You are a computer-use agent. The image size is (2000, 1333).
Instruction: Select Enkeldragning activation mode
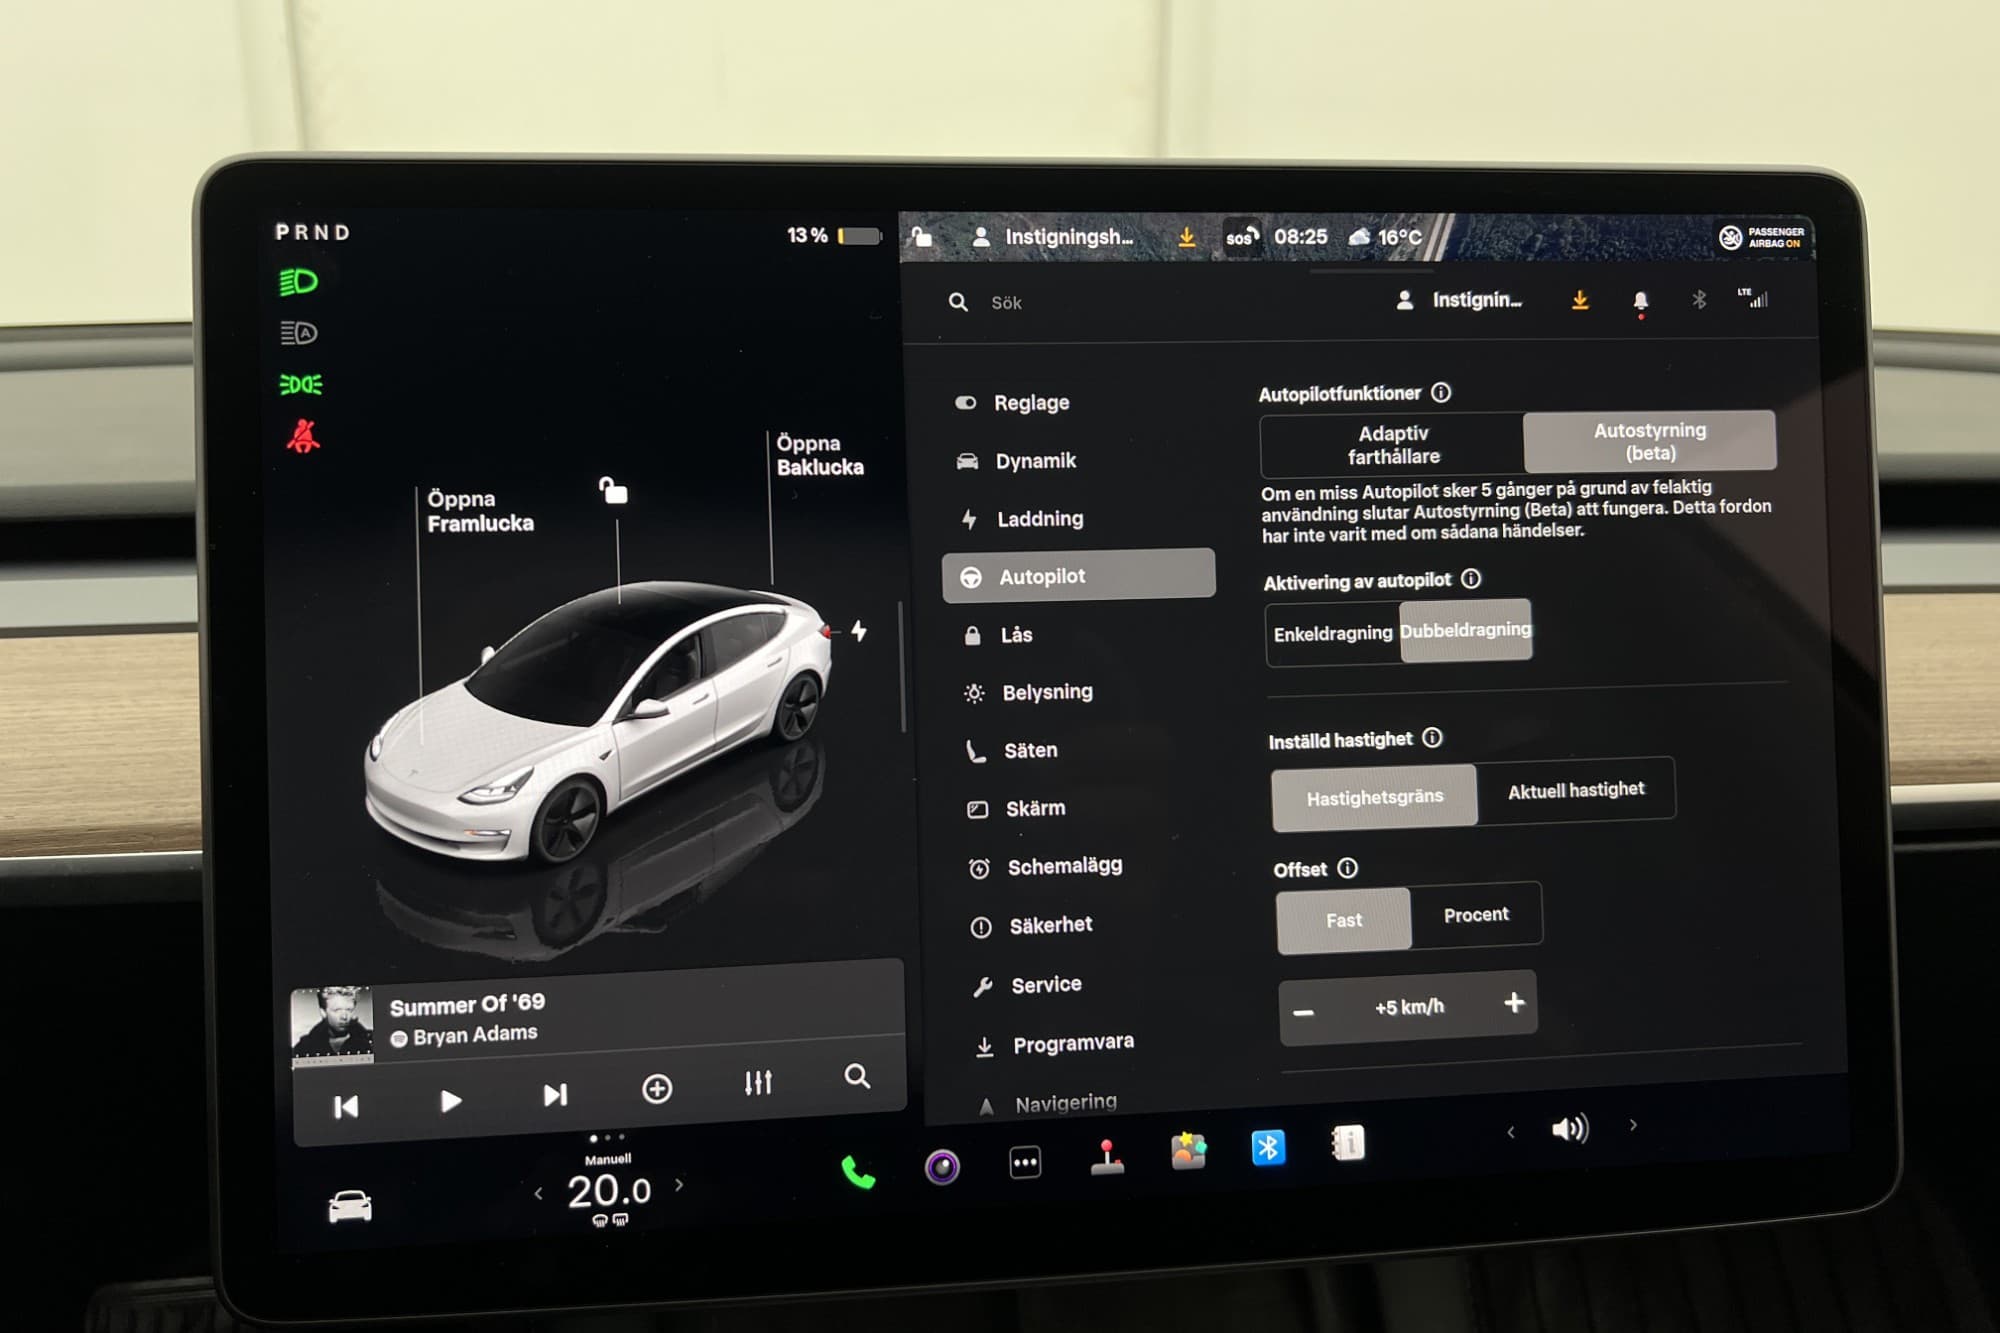[x=1332, y=633]
